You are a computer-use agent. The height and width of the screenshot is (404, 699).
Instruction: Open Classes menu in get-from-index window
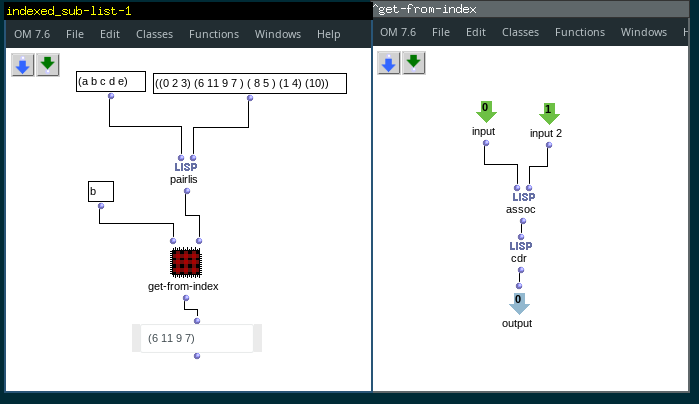click(x=520, y=32)
